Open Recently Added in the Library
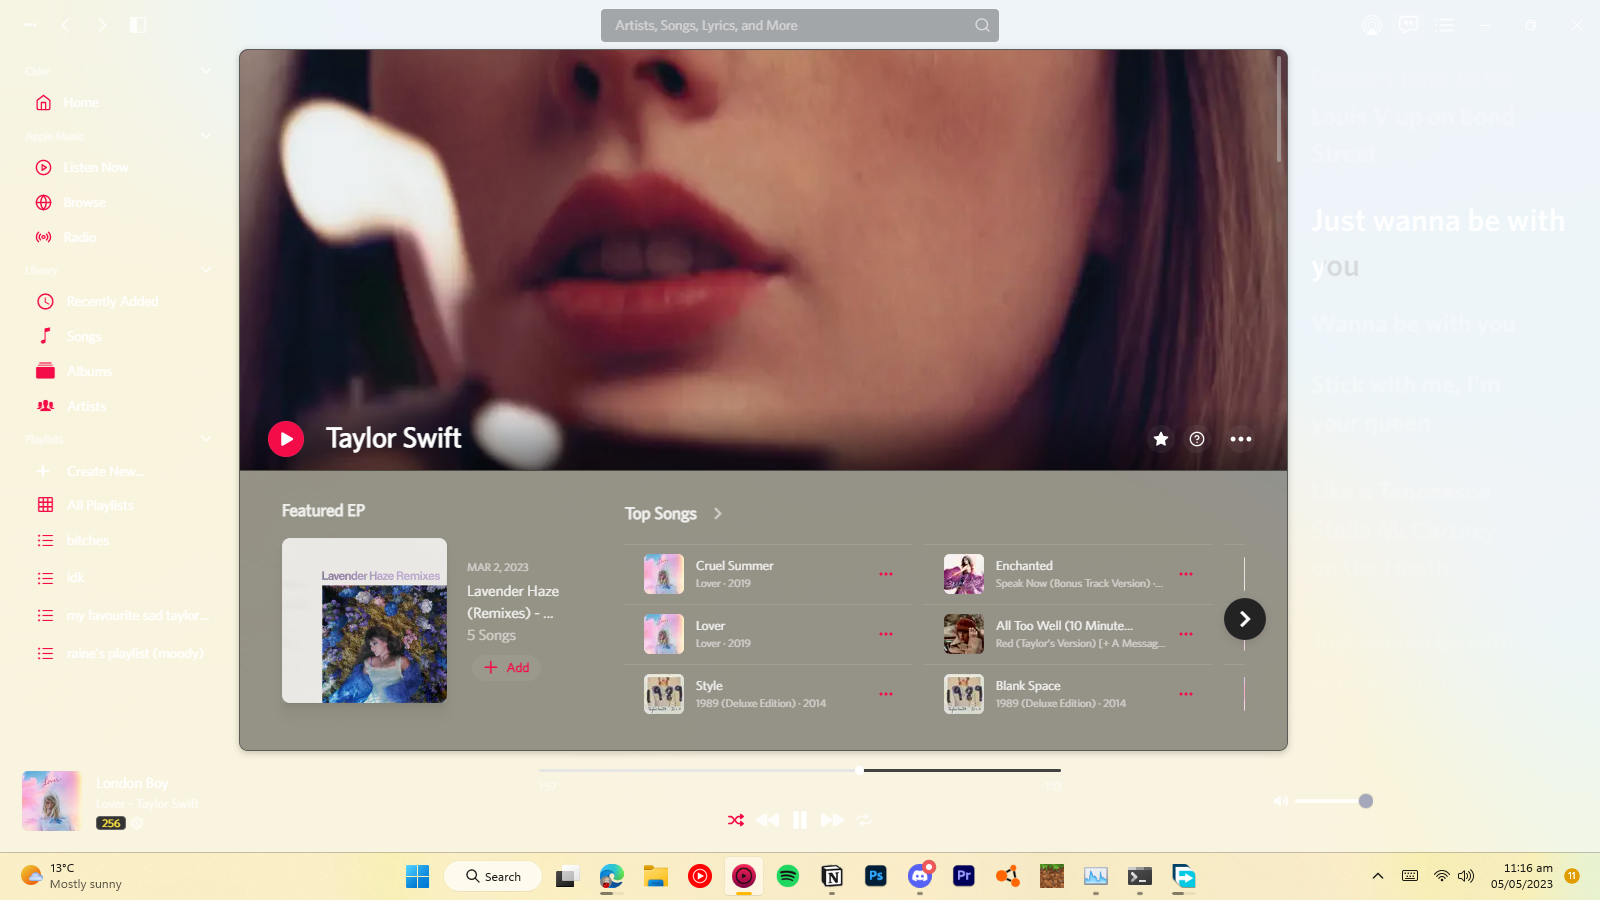The width and height of the screenshot is (1600, 900). 111,301
